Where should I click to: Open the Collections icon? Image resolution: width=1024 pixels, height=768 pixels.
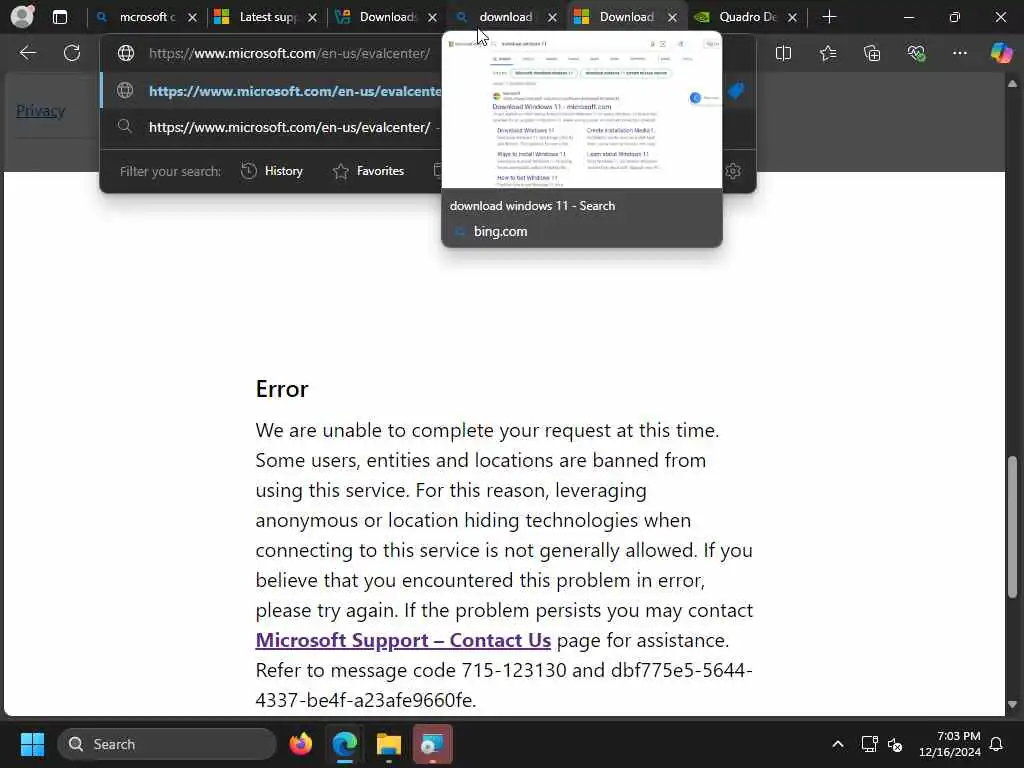point(872,53)
